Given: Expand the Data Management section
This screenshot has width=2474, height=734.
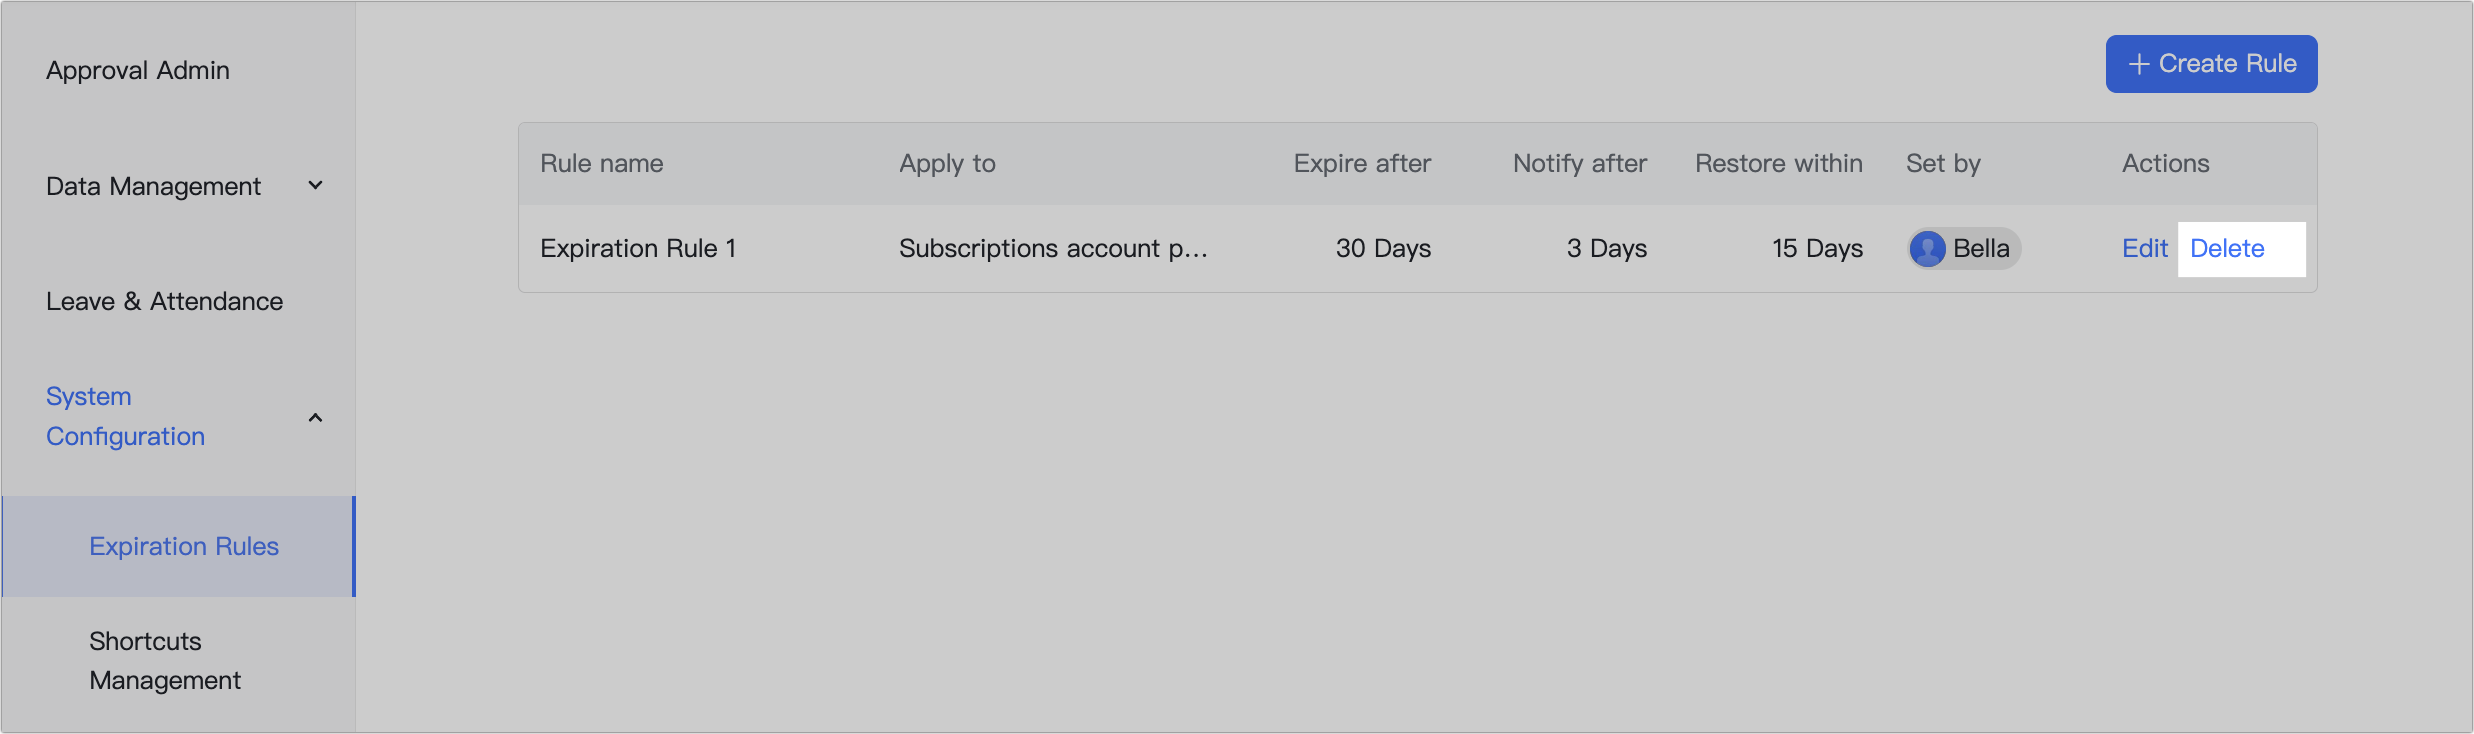Looking at the screenshot, I should pyautogui.click(x=316, y=185).
